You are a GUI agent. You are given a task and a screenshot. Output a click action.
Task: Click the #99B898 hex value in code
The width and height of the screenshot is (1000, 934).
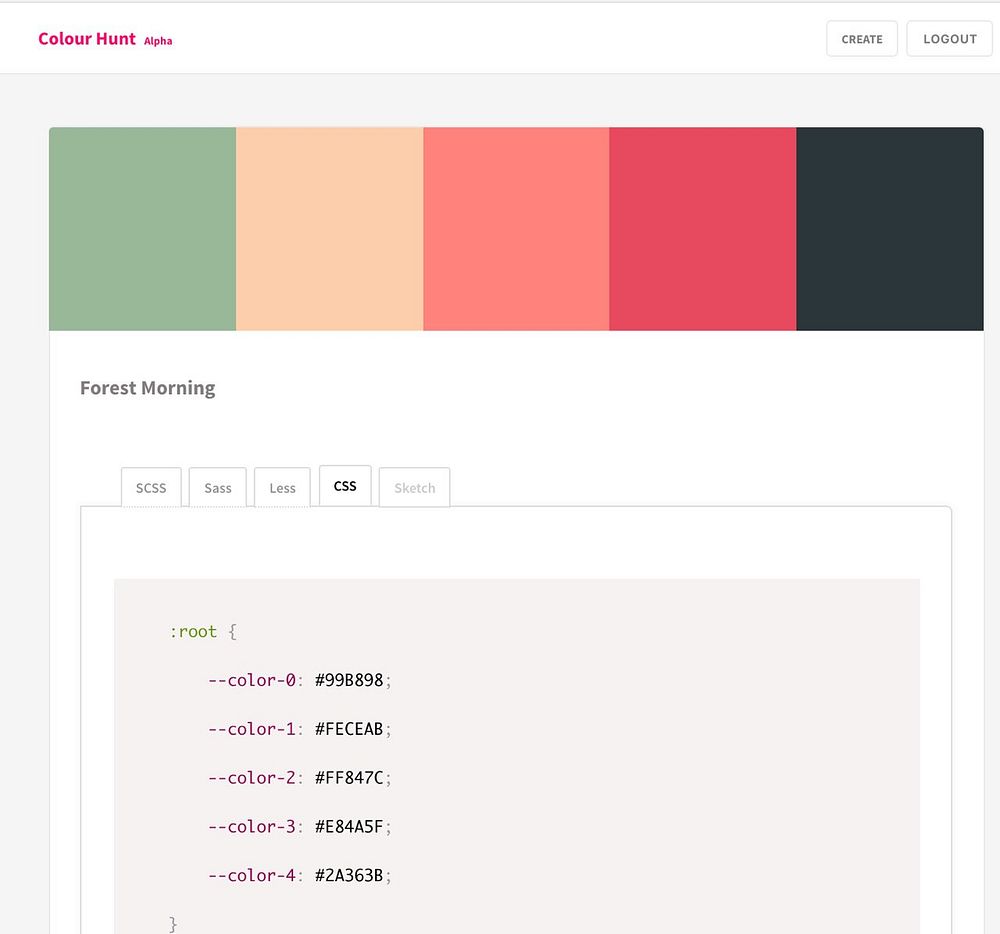click(349, 680)
